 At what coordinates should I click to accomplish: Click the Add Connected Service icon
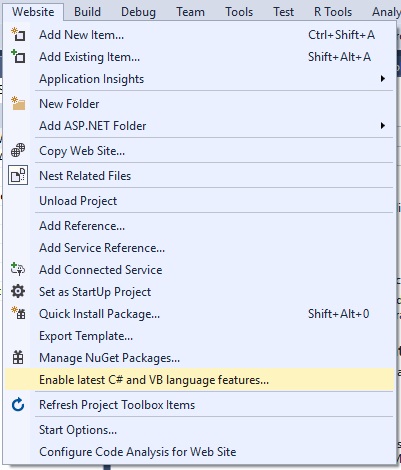point(18,269)
